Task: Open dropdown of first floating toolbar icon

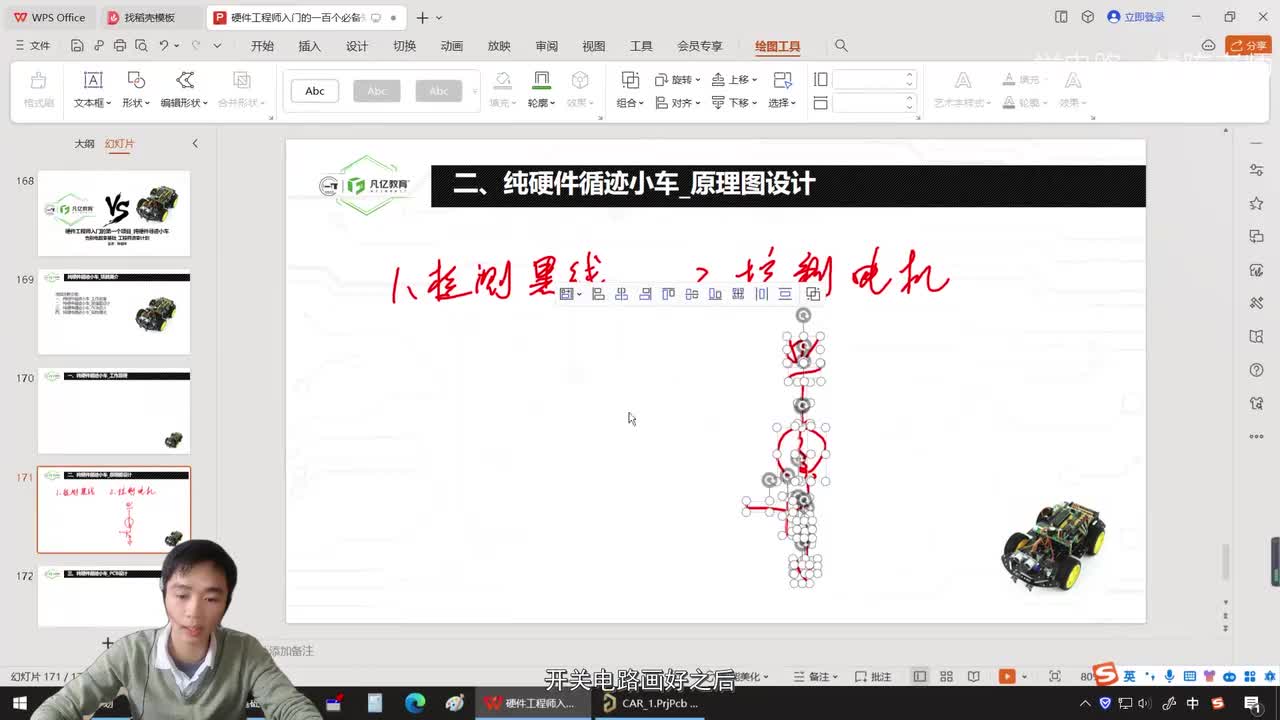Action: (x=579, y=294)
